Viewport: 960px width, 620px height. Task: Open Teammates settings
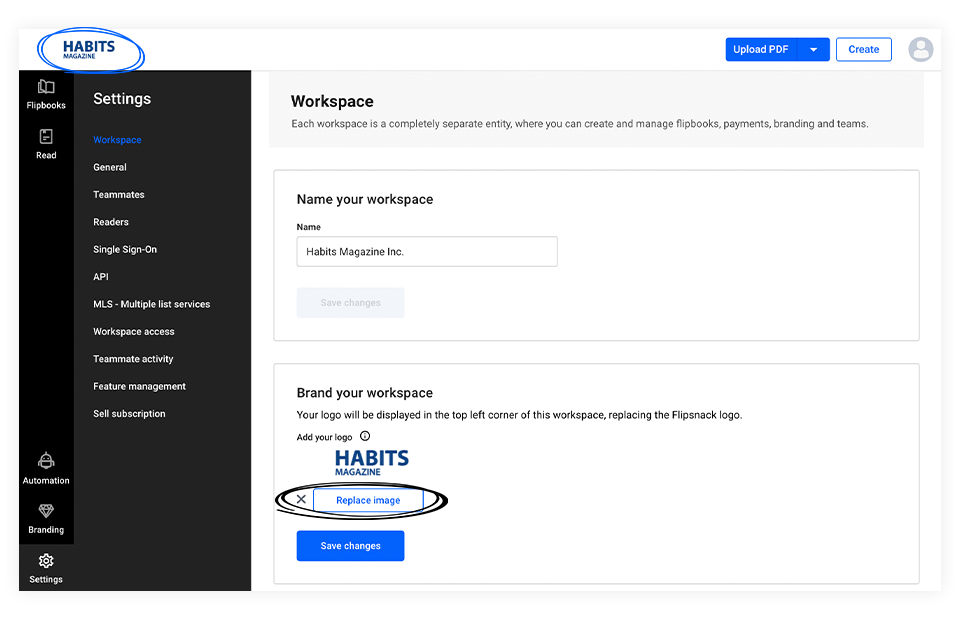(x=119, y=195)
